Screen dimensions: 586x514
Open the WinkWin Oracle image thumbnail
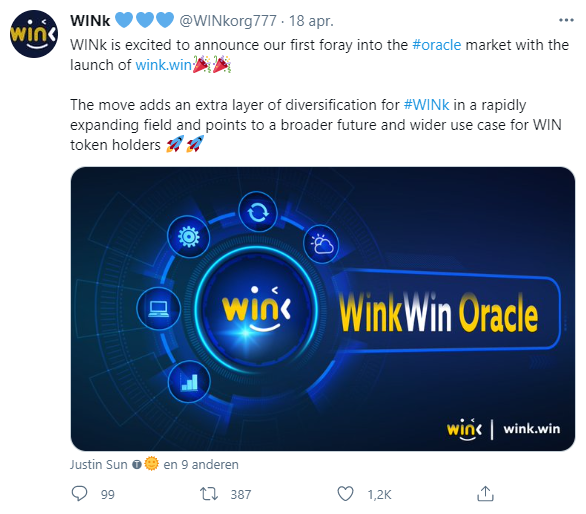point(323,309)
